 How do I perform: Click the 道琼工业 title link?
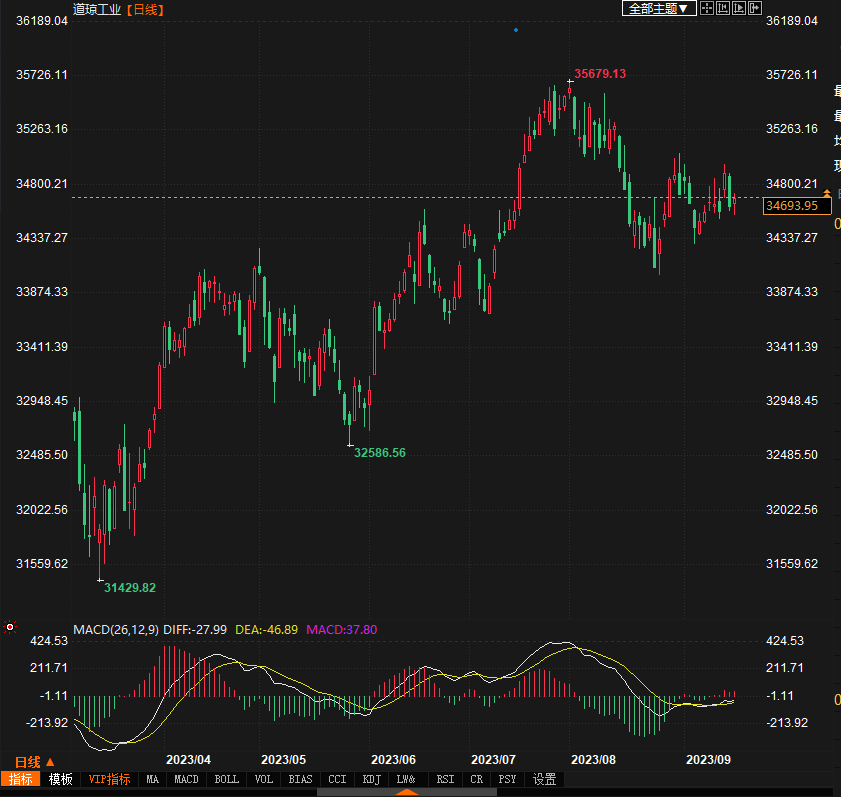(97, 9)
